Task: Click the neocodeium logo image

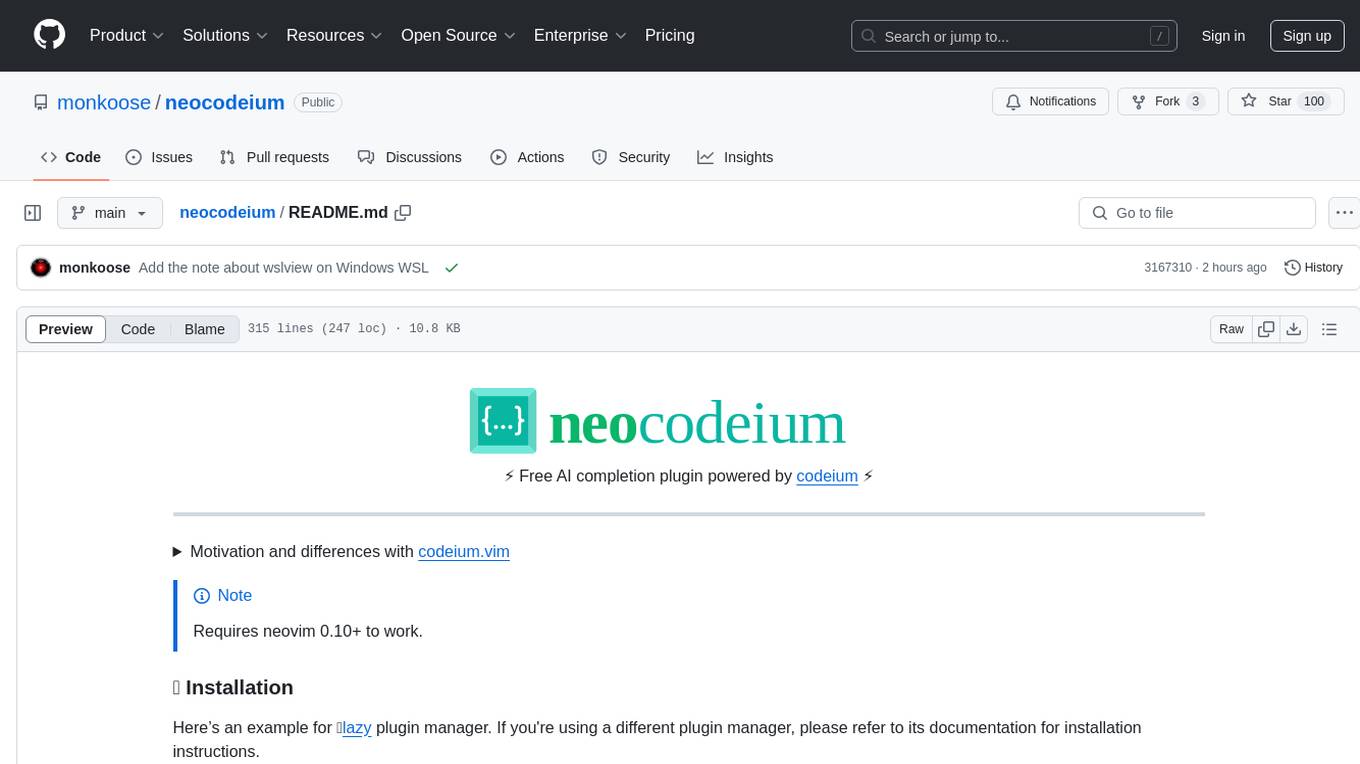Action: click(x=658, y=421)
